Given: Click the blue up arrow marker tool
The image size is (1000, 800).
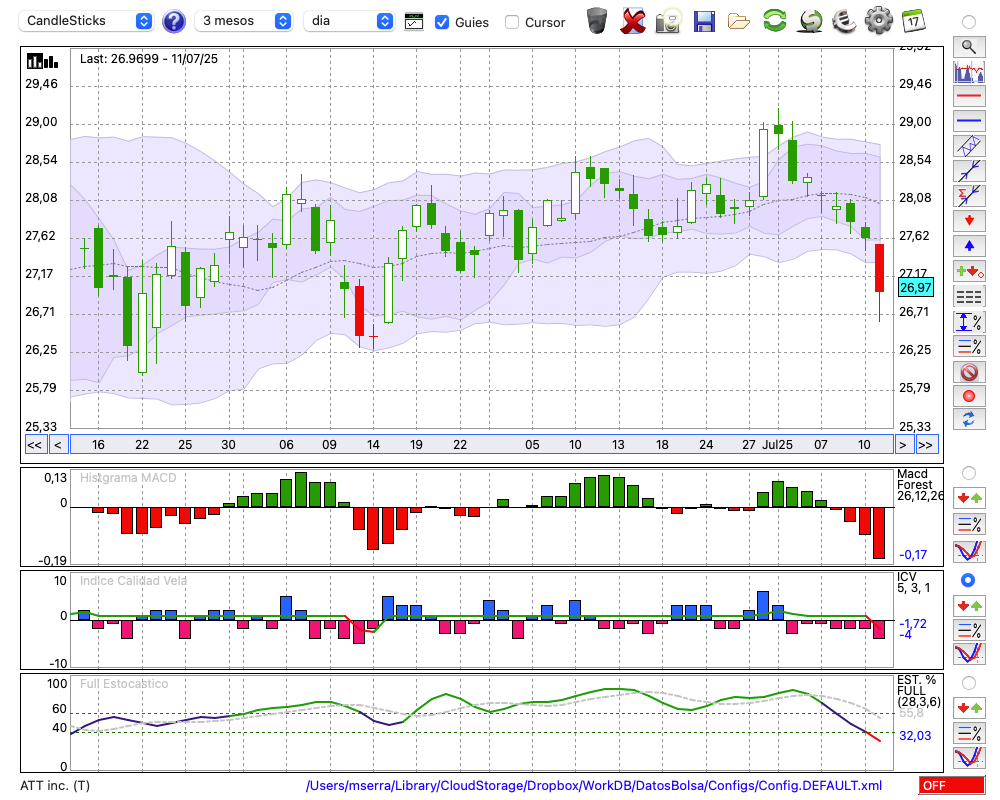Looking at the screenshot, I should [969, 246].
